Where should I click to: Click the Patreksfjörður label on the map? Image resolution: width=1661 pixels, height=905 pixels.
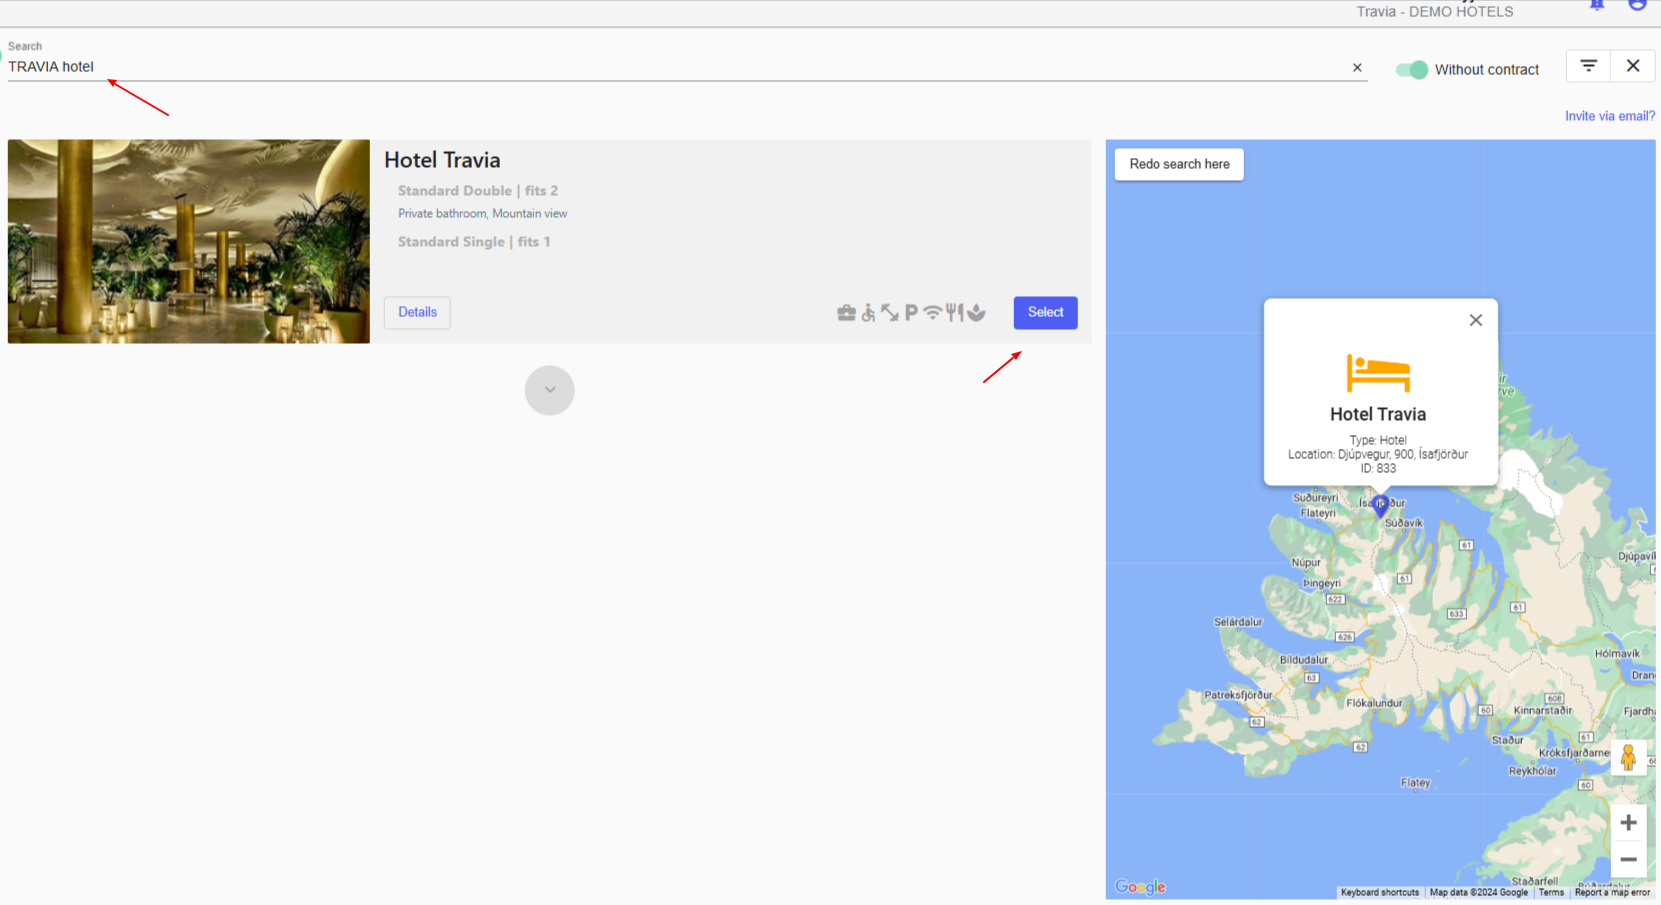pyautogui.click(x=1238, y=695)
